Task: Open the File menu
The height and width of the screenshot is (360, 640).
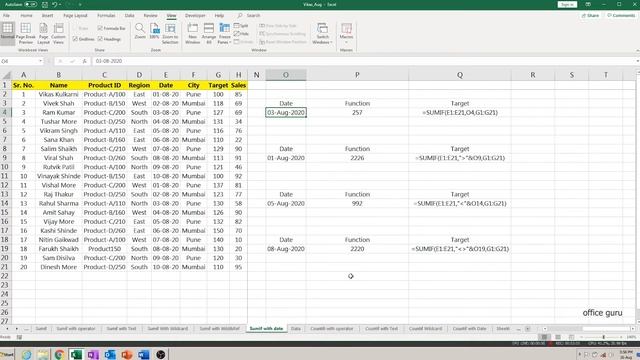Action: 6,16
